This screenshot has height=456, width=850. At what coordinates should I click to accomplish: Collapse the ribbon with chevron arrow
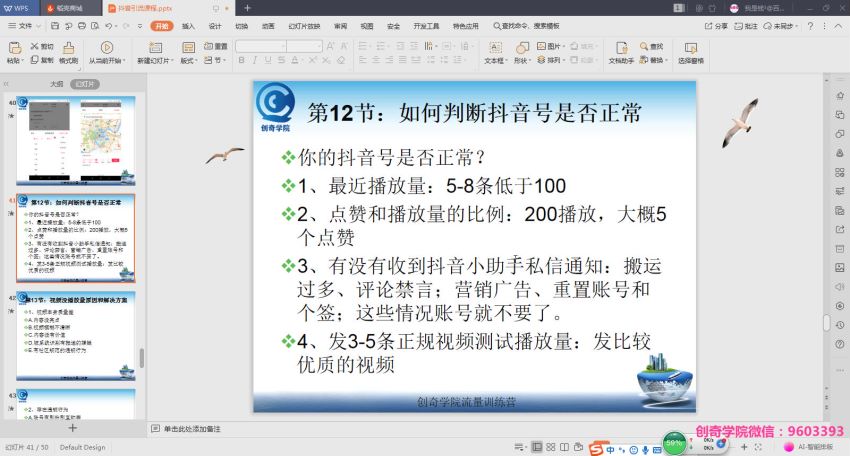click(839, 26)
